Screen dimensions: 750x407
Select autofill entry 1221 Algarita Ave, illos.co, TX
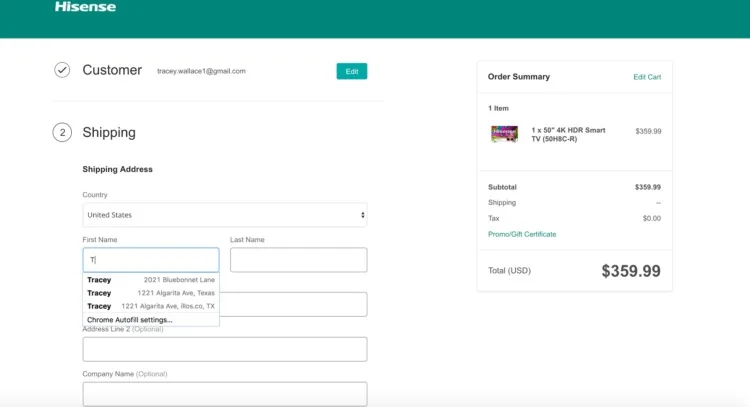(x=151, y=306)
